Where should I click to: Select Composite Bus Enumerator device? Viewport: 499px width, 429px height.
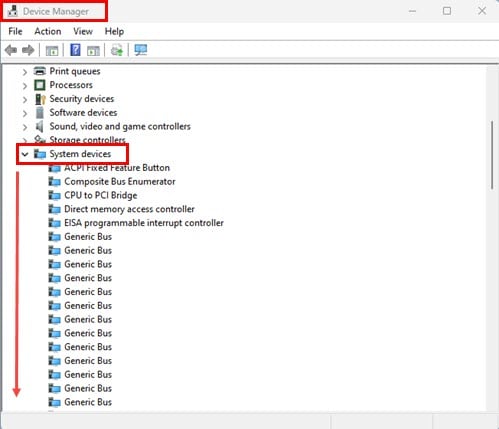[120, 182]
